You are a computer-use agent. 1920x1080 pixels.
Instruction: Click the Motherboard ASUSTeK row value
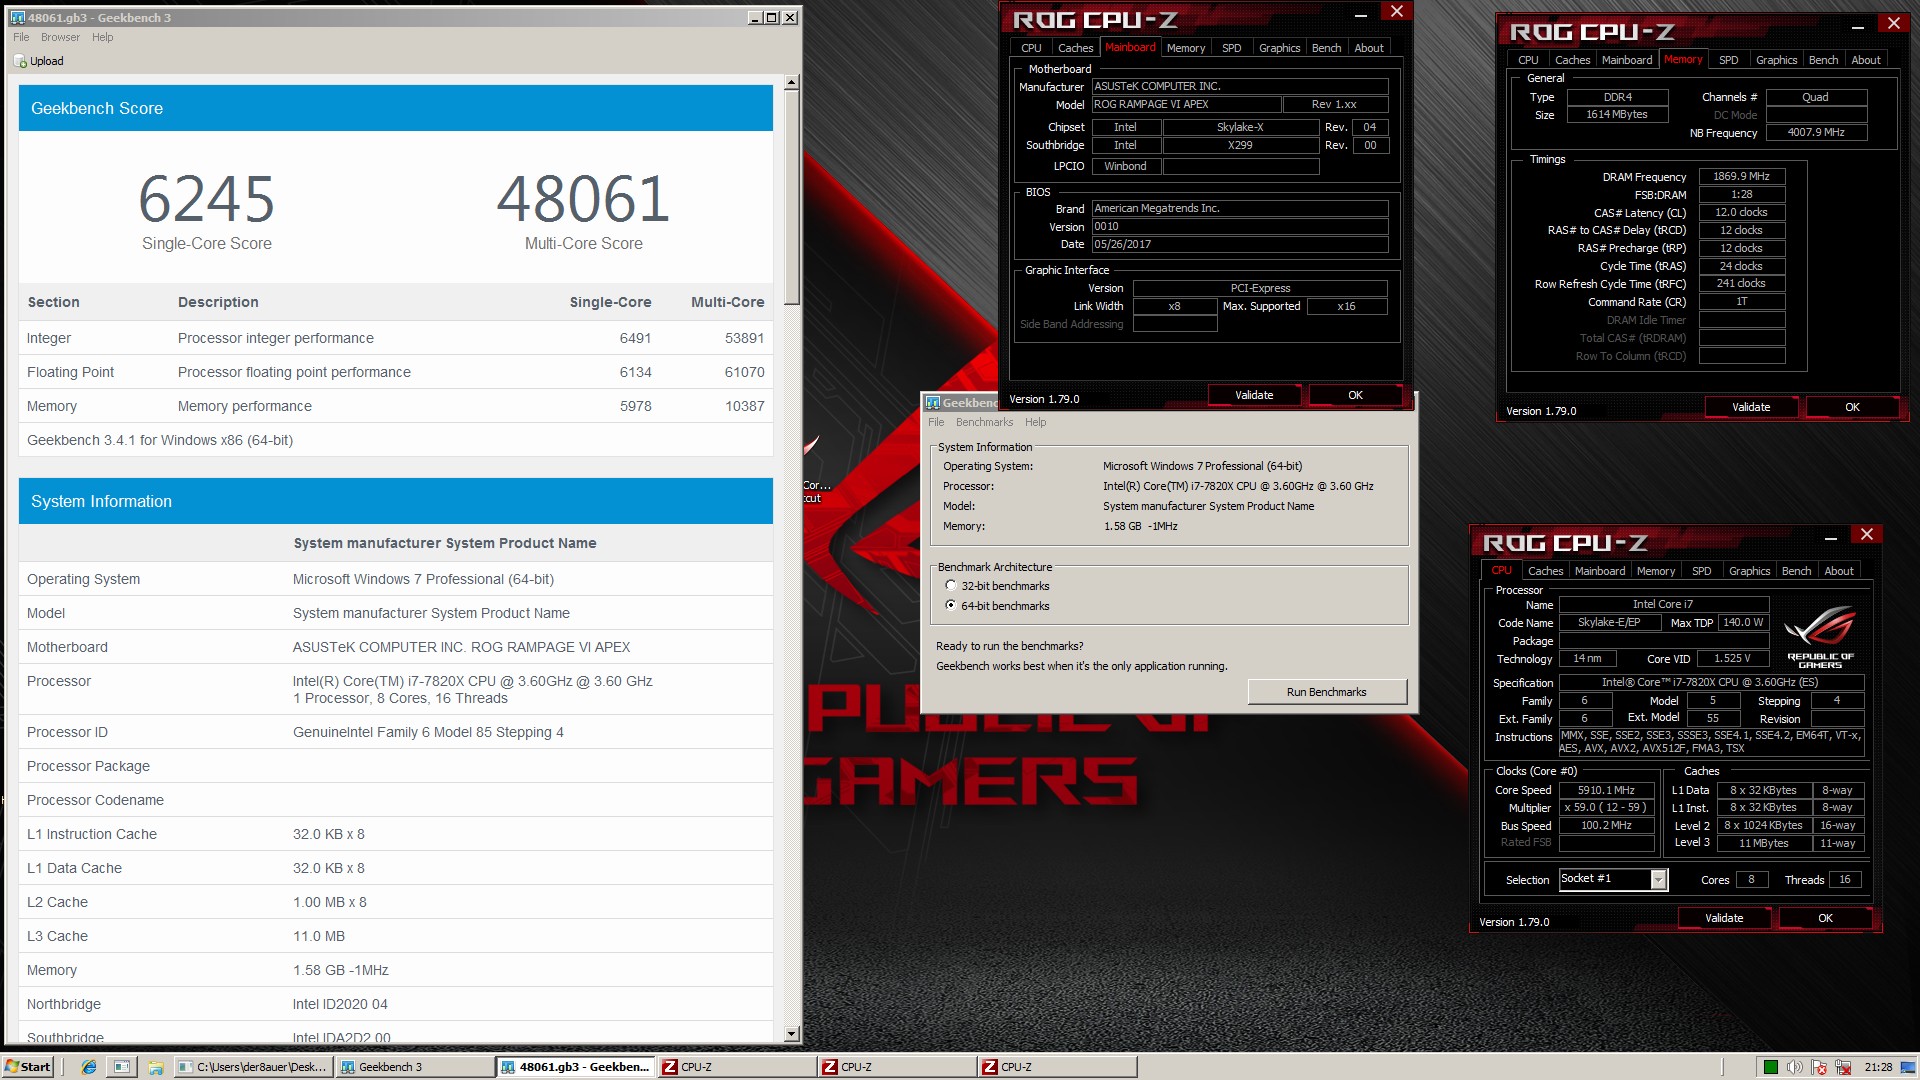(x=461, y=647)
